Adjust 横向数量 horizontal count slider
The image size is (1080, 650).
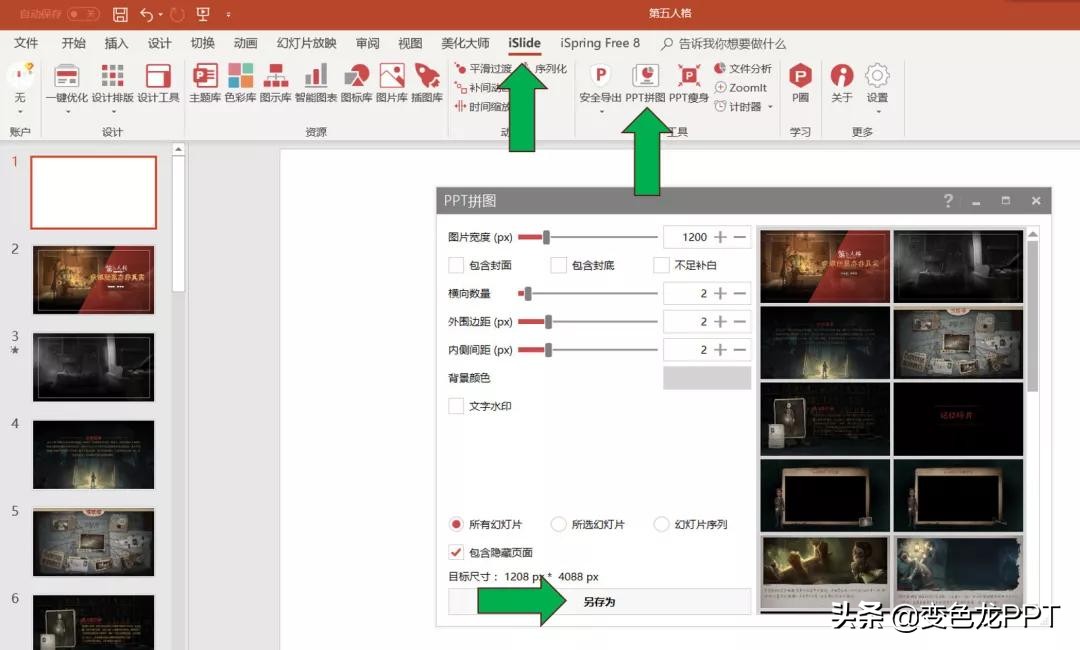click(528, 293)
